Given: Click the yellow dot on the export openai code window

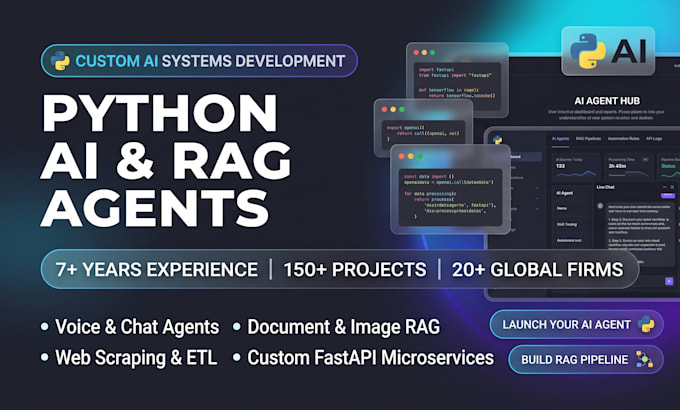Looking at the screenshot, I should pyautogui.click(x=393, y=109).
